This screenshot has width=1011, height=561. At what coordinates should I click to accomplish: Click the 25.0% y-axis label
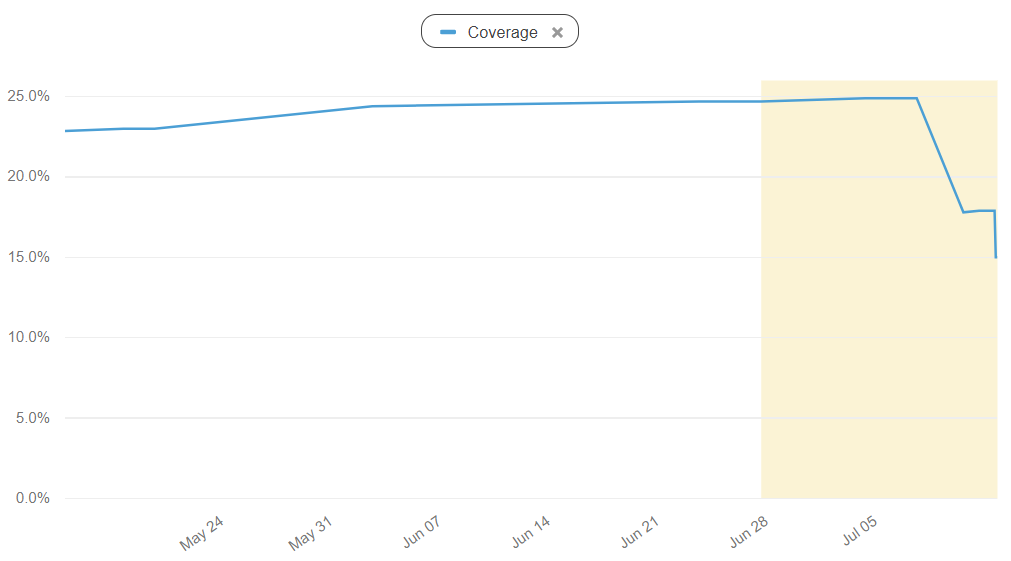point(28,97)
